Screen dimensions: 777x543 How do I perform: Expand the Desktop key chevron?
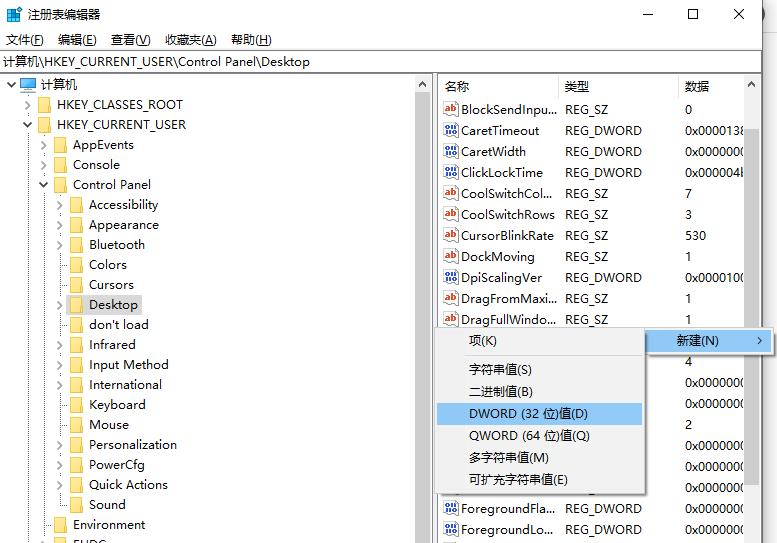coord(60,305)
